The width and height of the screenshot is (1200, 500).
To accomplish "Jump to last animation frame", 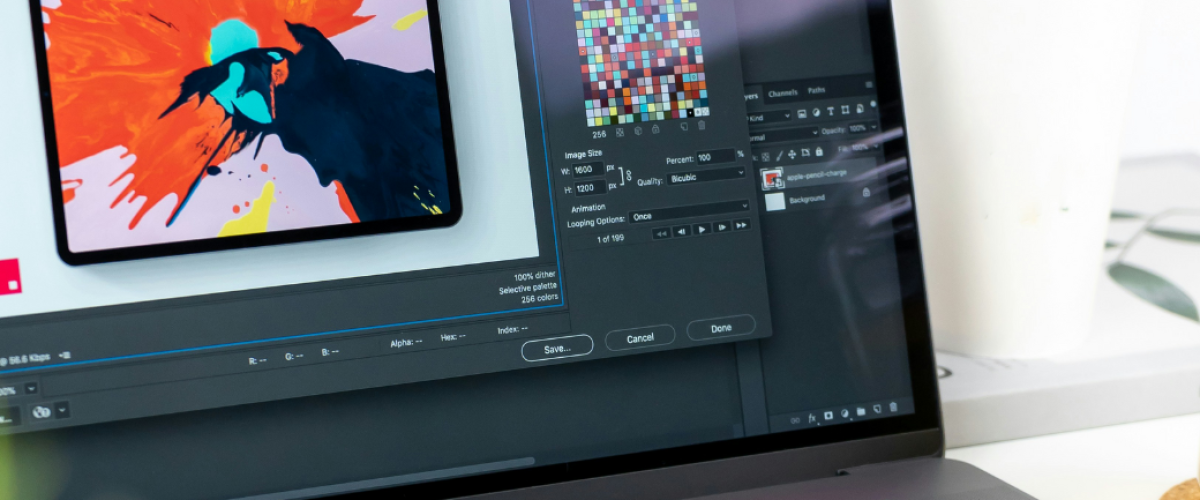I will click(741, 225).
